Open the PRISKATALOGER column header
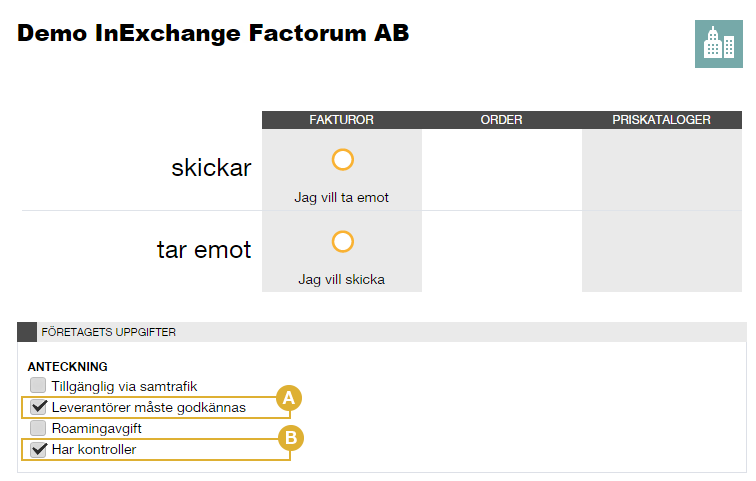 pyautogui.click(x=662, y=120)
